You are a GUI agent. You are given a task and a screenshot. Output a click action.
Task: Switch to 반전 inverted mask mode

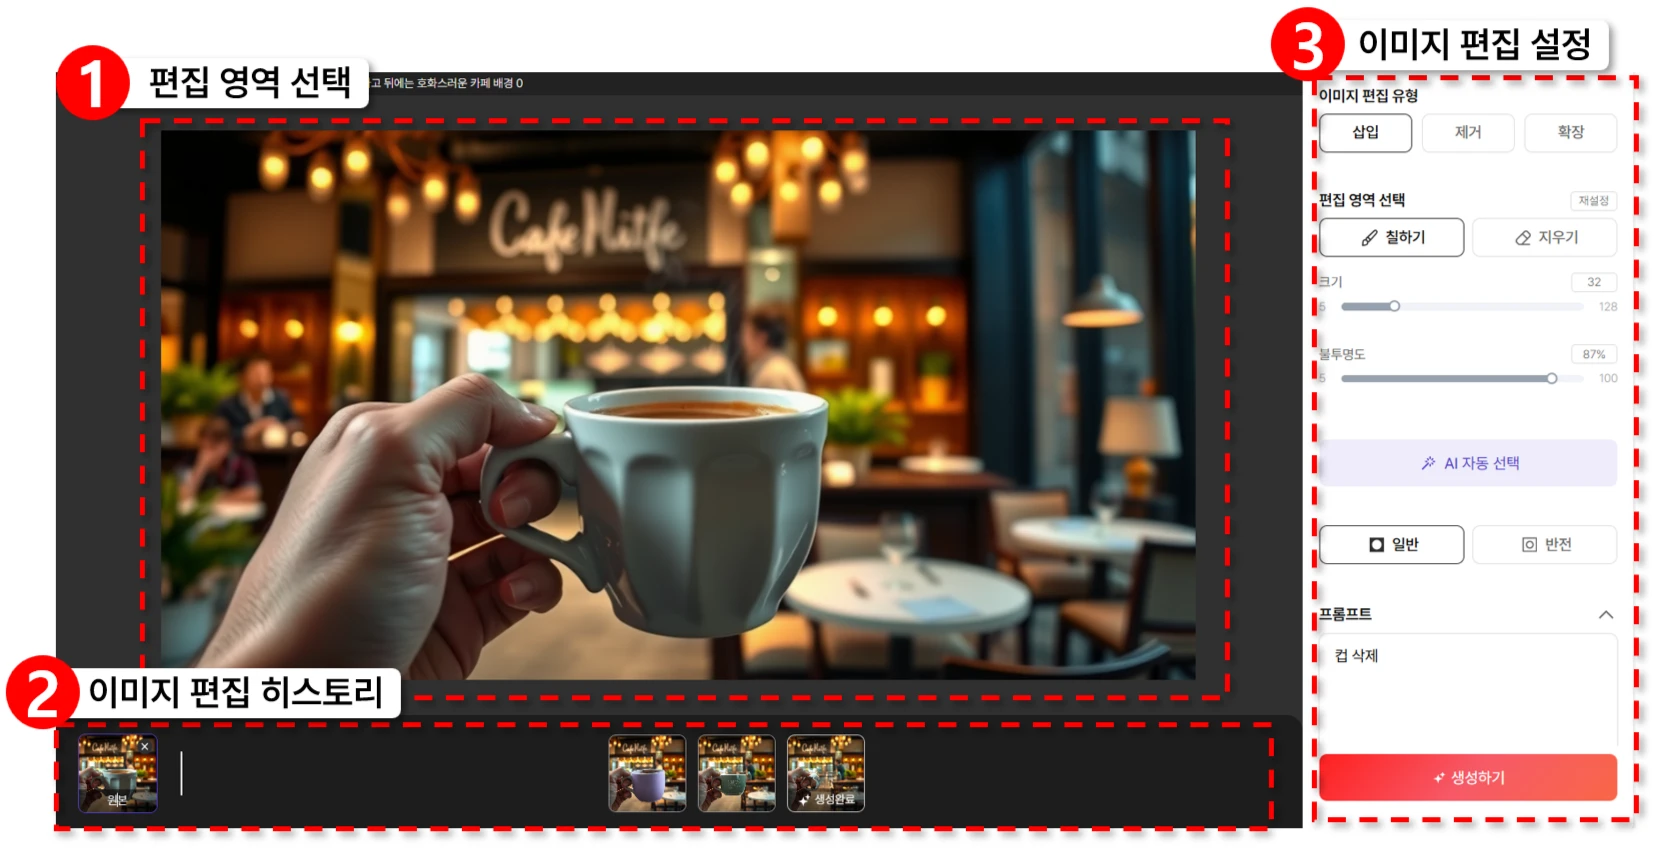(x=1544, y=545)
